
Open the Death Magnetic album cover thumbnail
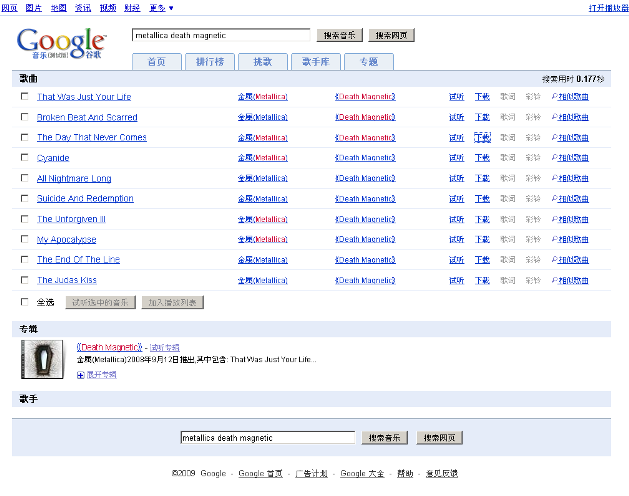pos(42,359)
